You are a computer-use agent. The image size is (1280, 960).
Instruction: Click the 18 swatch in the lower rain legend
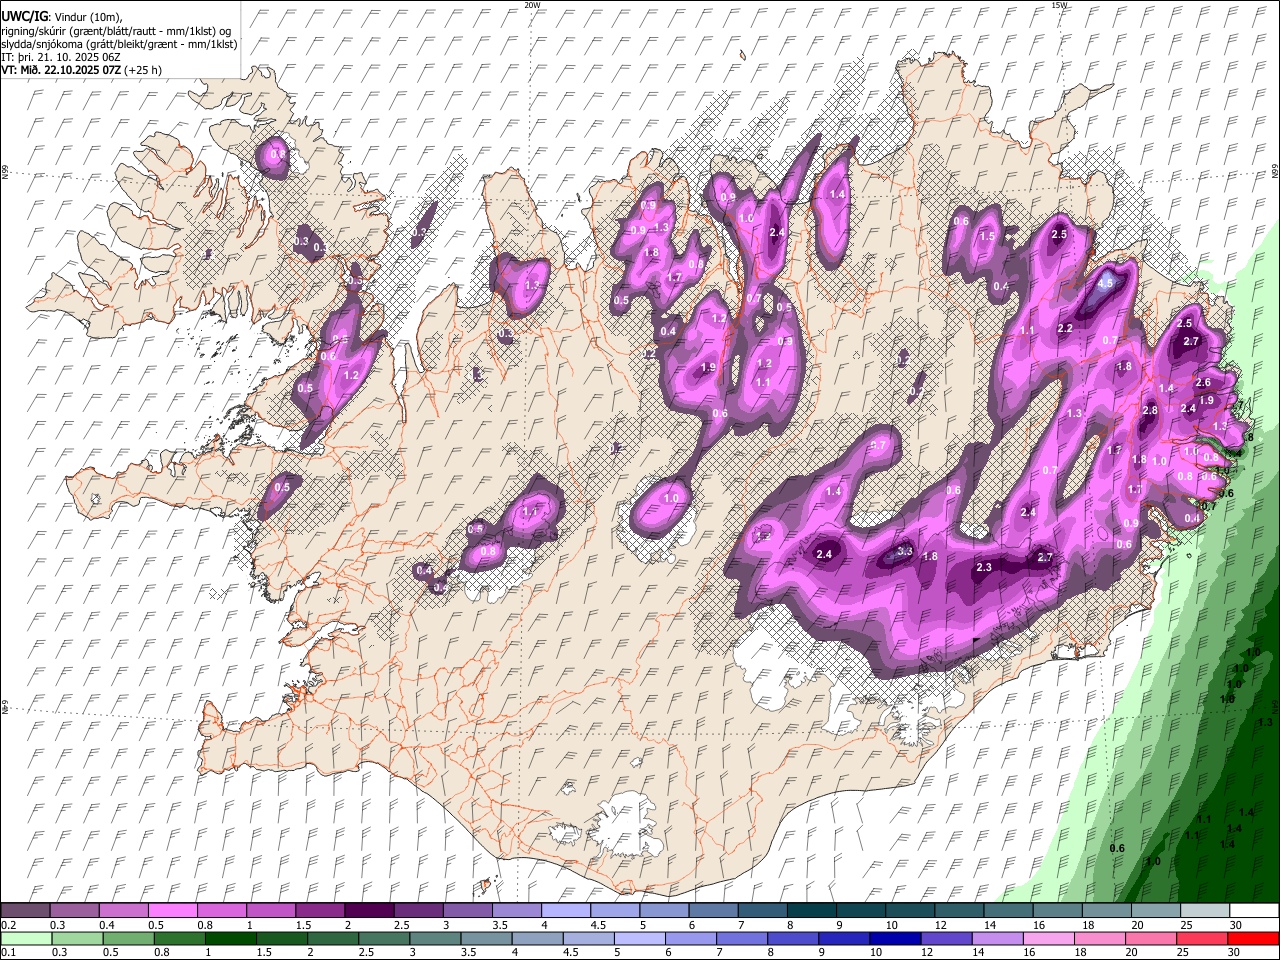click(x=1098, y=938)
